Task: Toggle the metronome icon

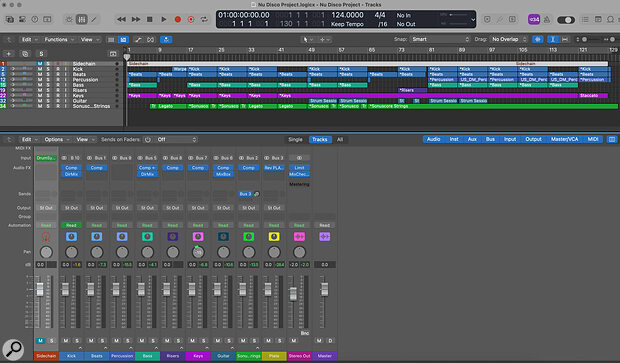Action: tap(547, 19)
